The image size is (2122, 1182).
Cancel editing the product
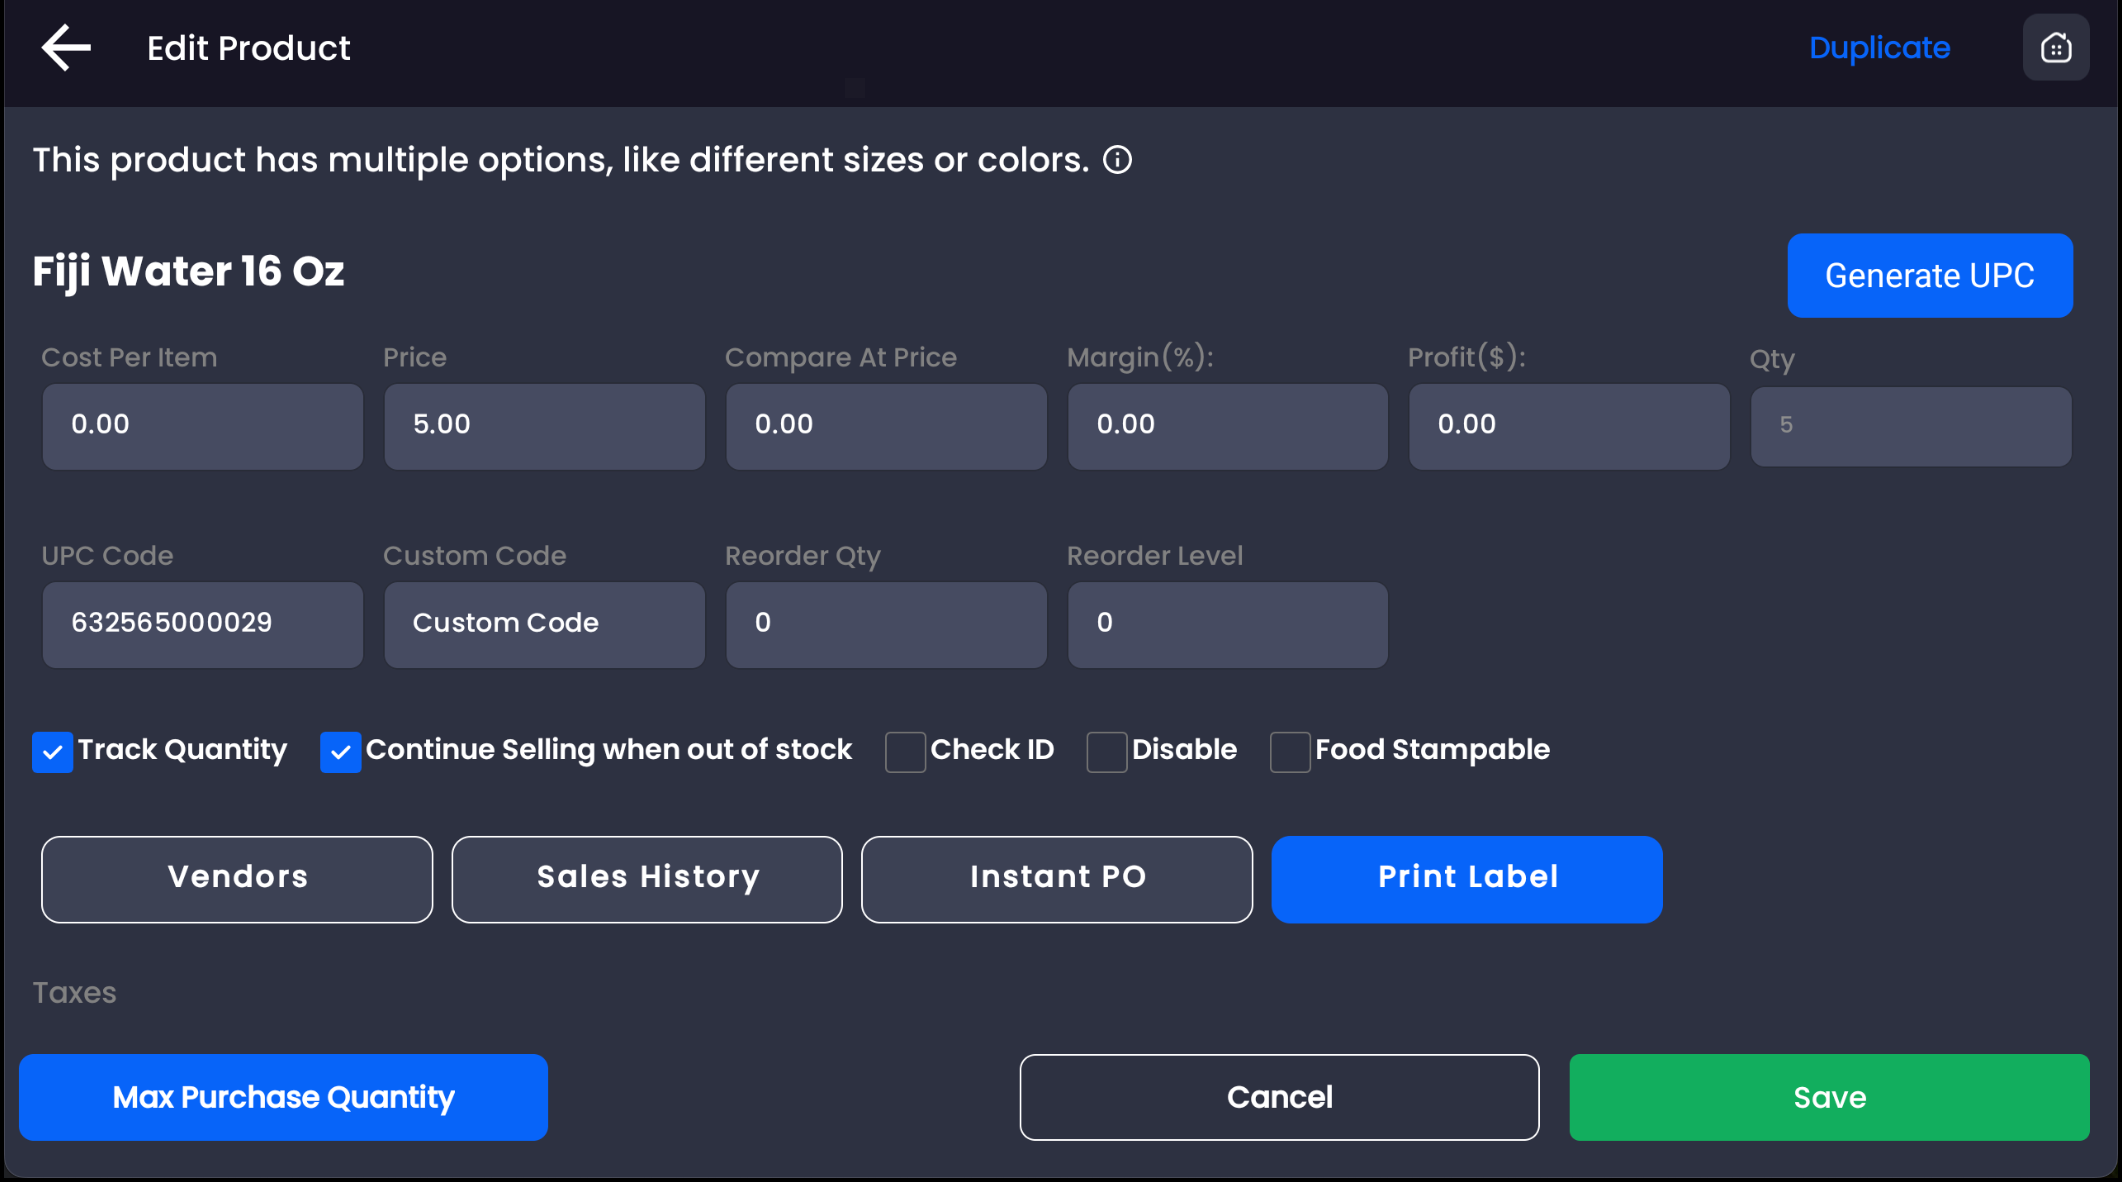[1279, 1097]
